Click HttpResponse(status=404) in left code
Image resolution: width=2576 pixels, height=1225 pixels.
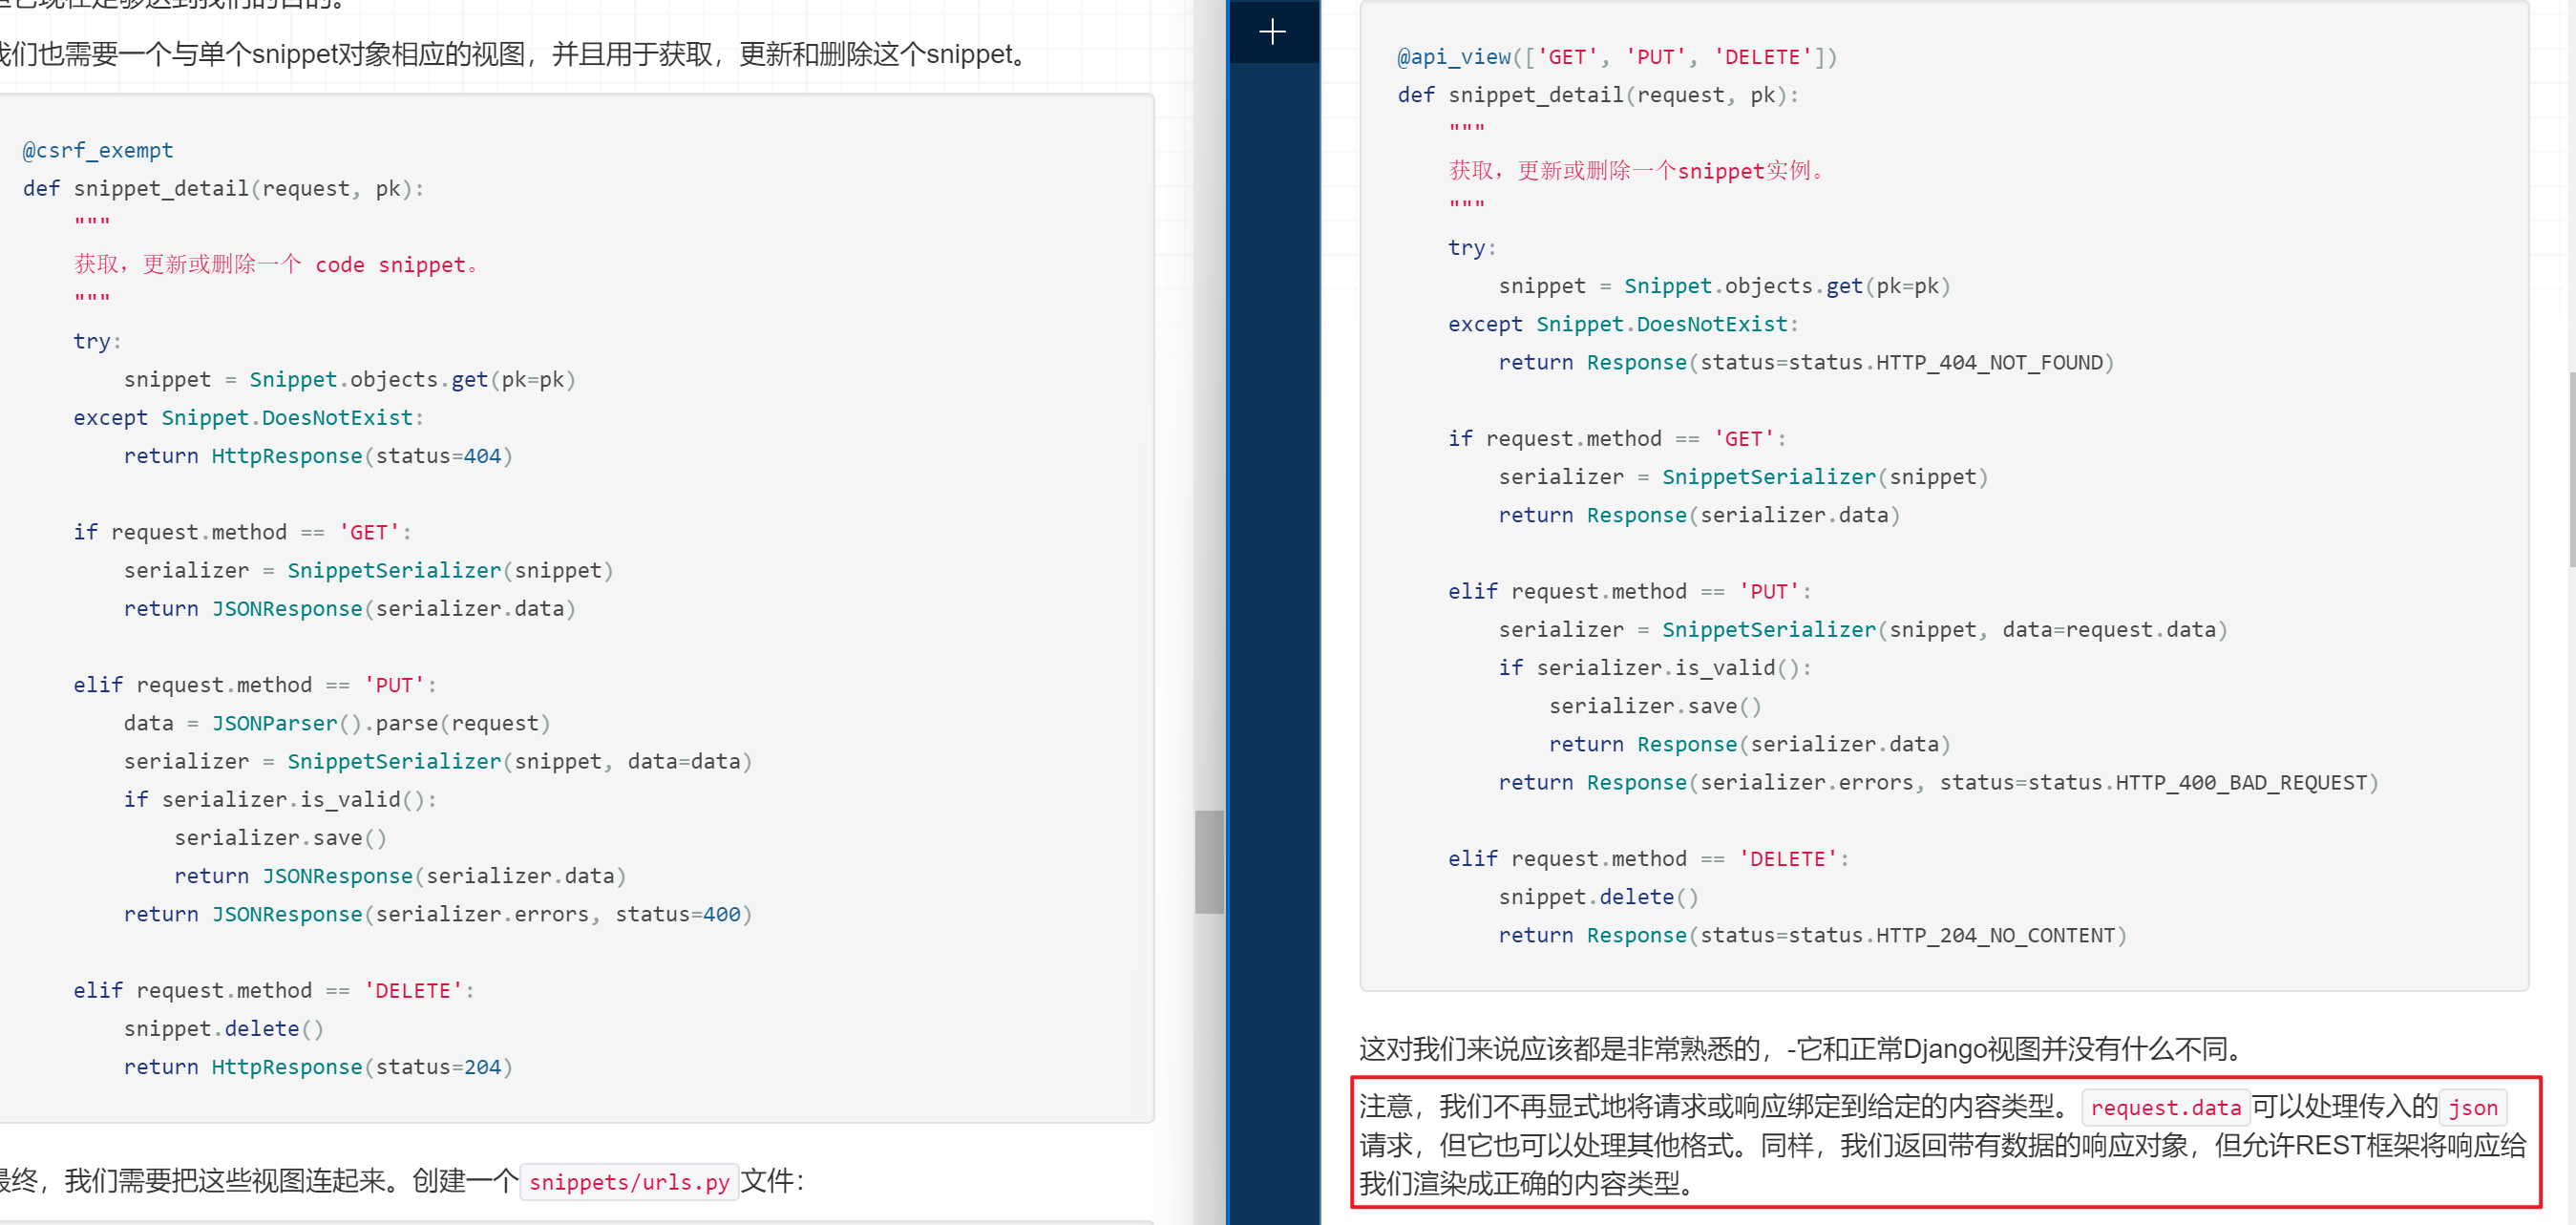click(361, 456)
